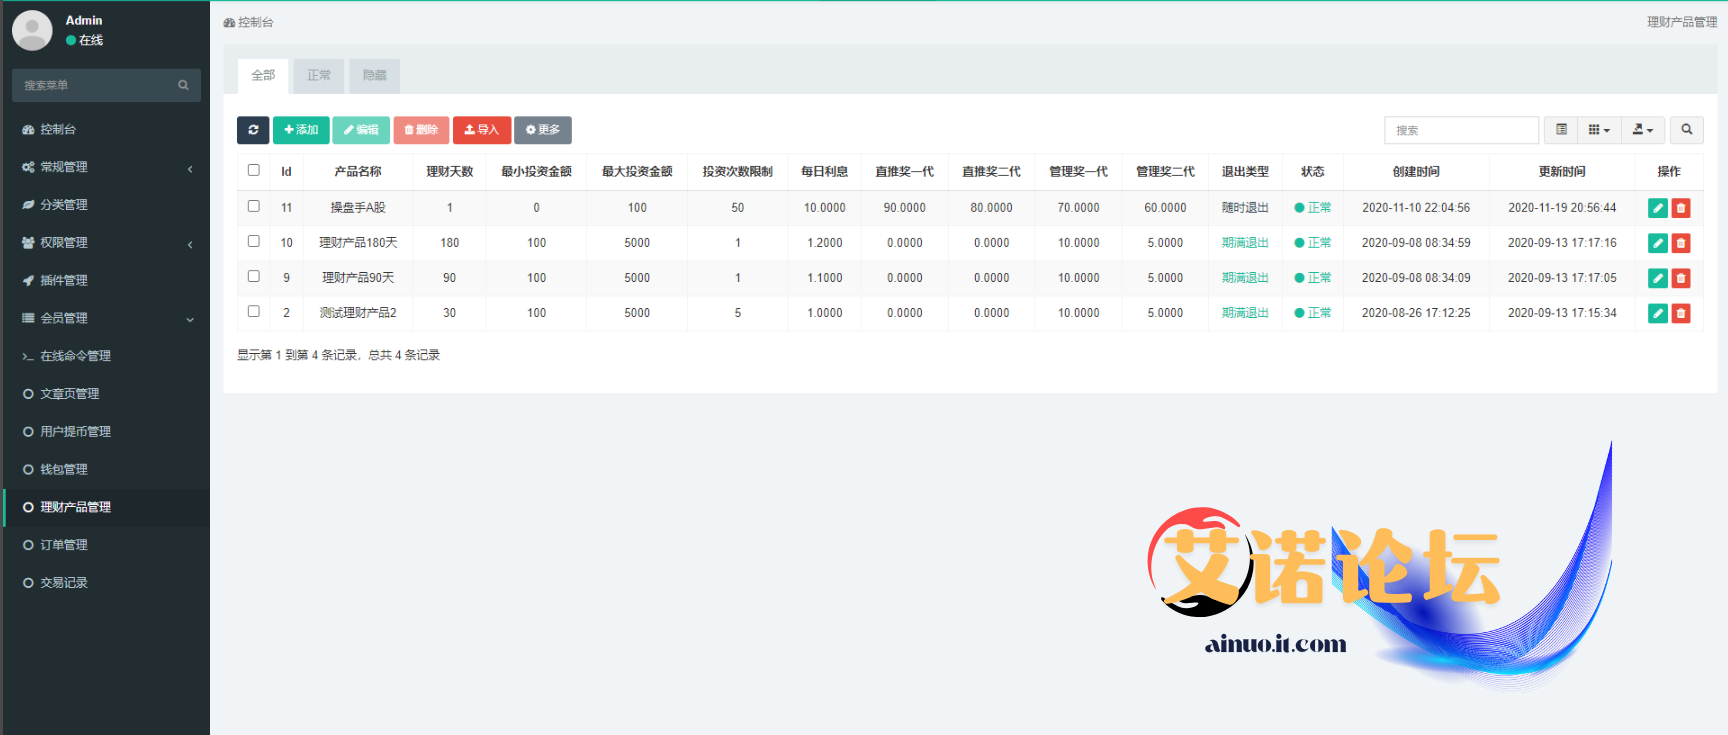Sort by 更新时间 column header
Screen dimensions: 1728x735
1562,172
